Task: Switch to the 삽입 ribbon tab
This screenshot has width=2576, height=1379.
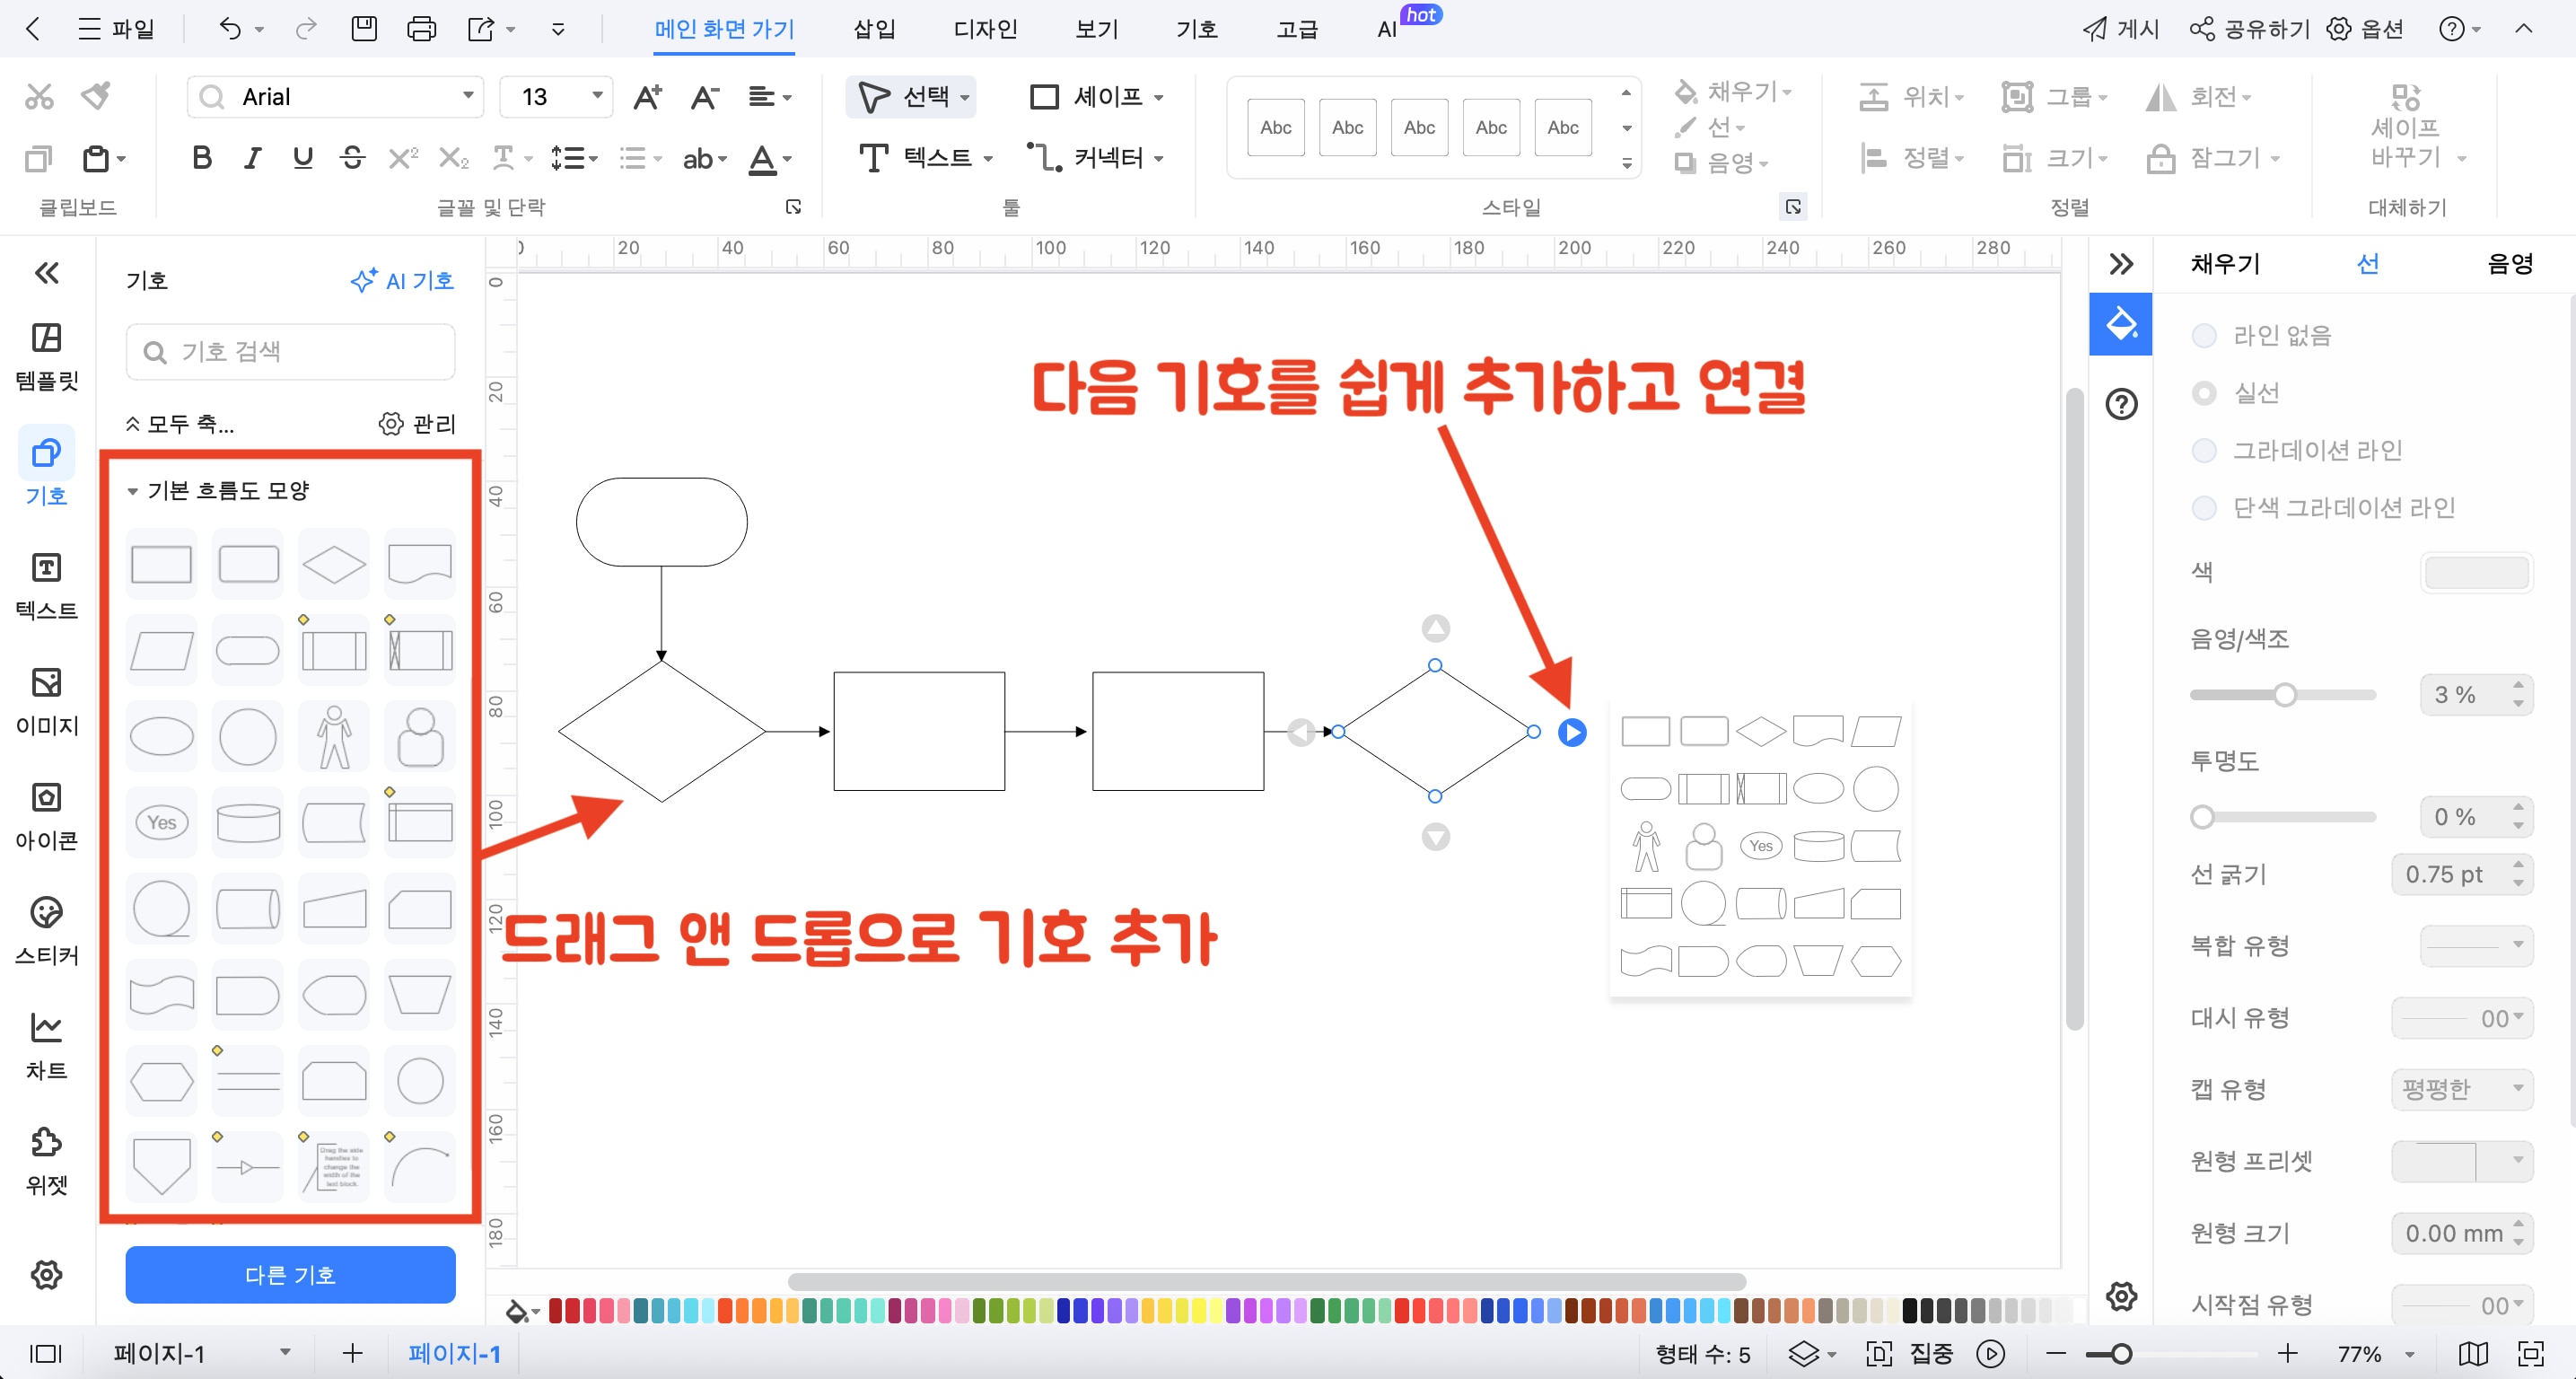Action: pos(872,29)
